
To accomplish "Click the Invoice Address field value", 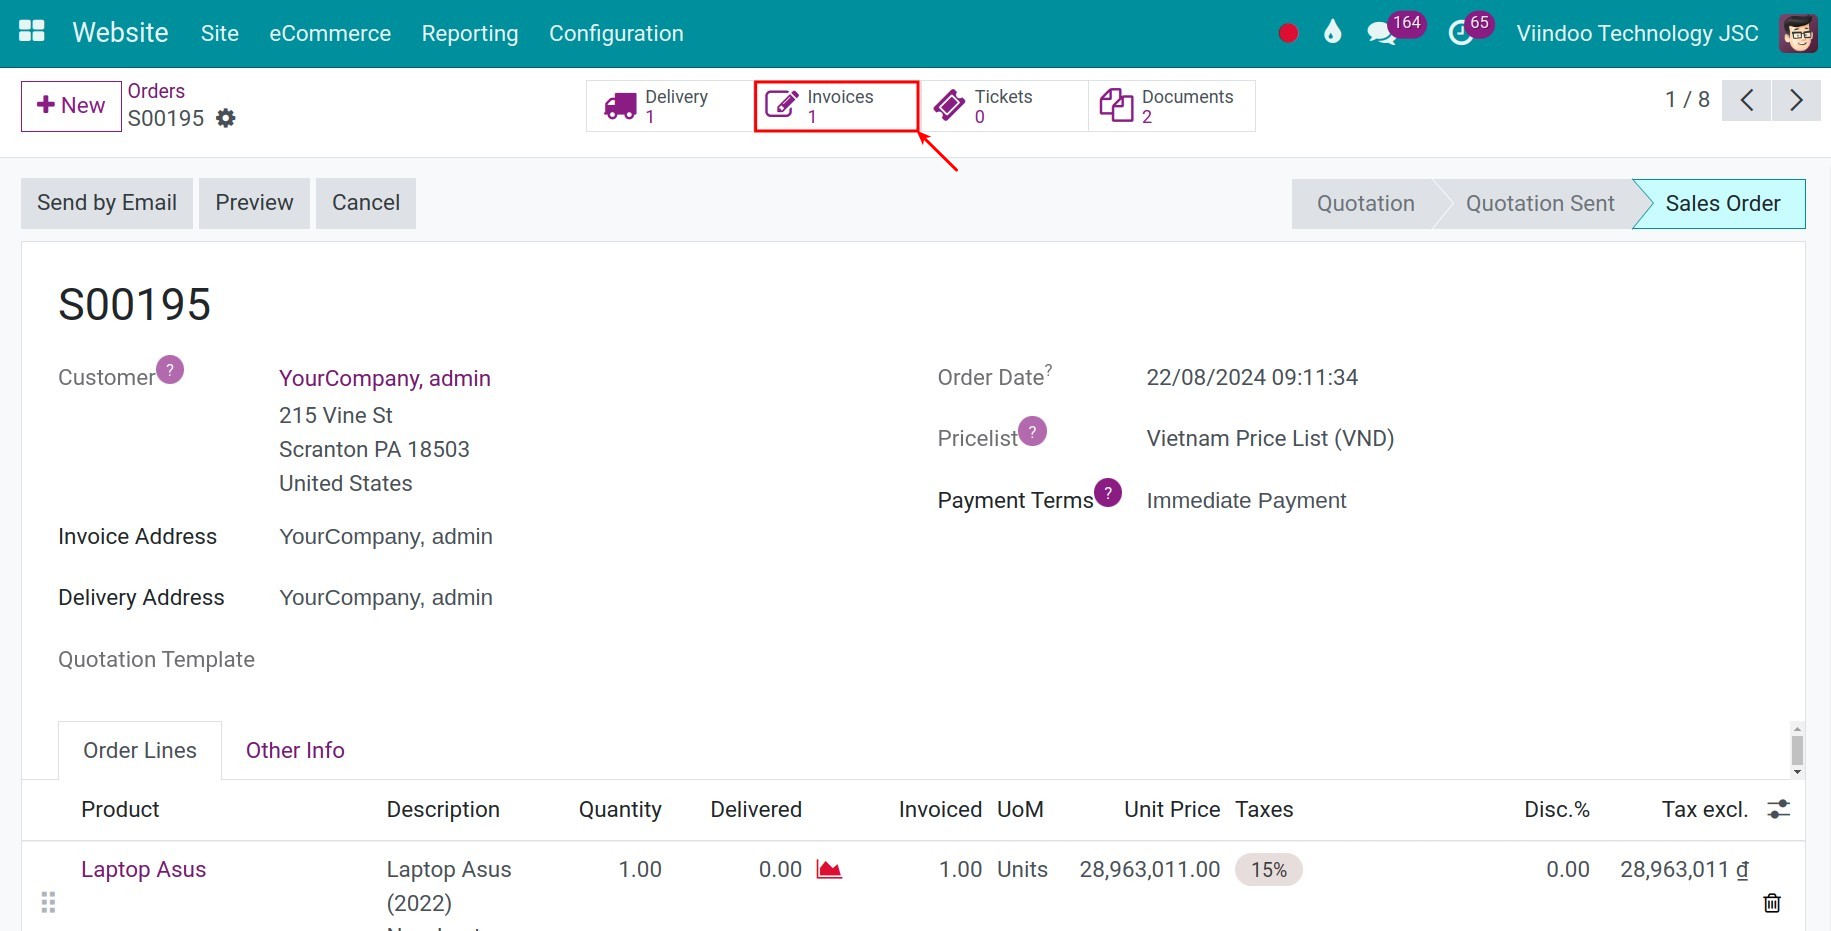I will (386, 537).
